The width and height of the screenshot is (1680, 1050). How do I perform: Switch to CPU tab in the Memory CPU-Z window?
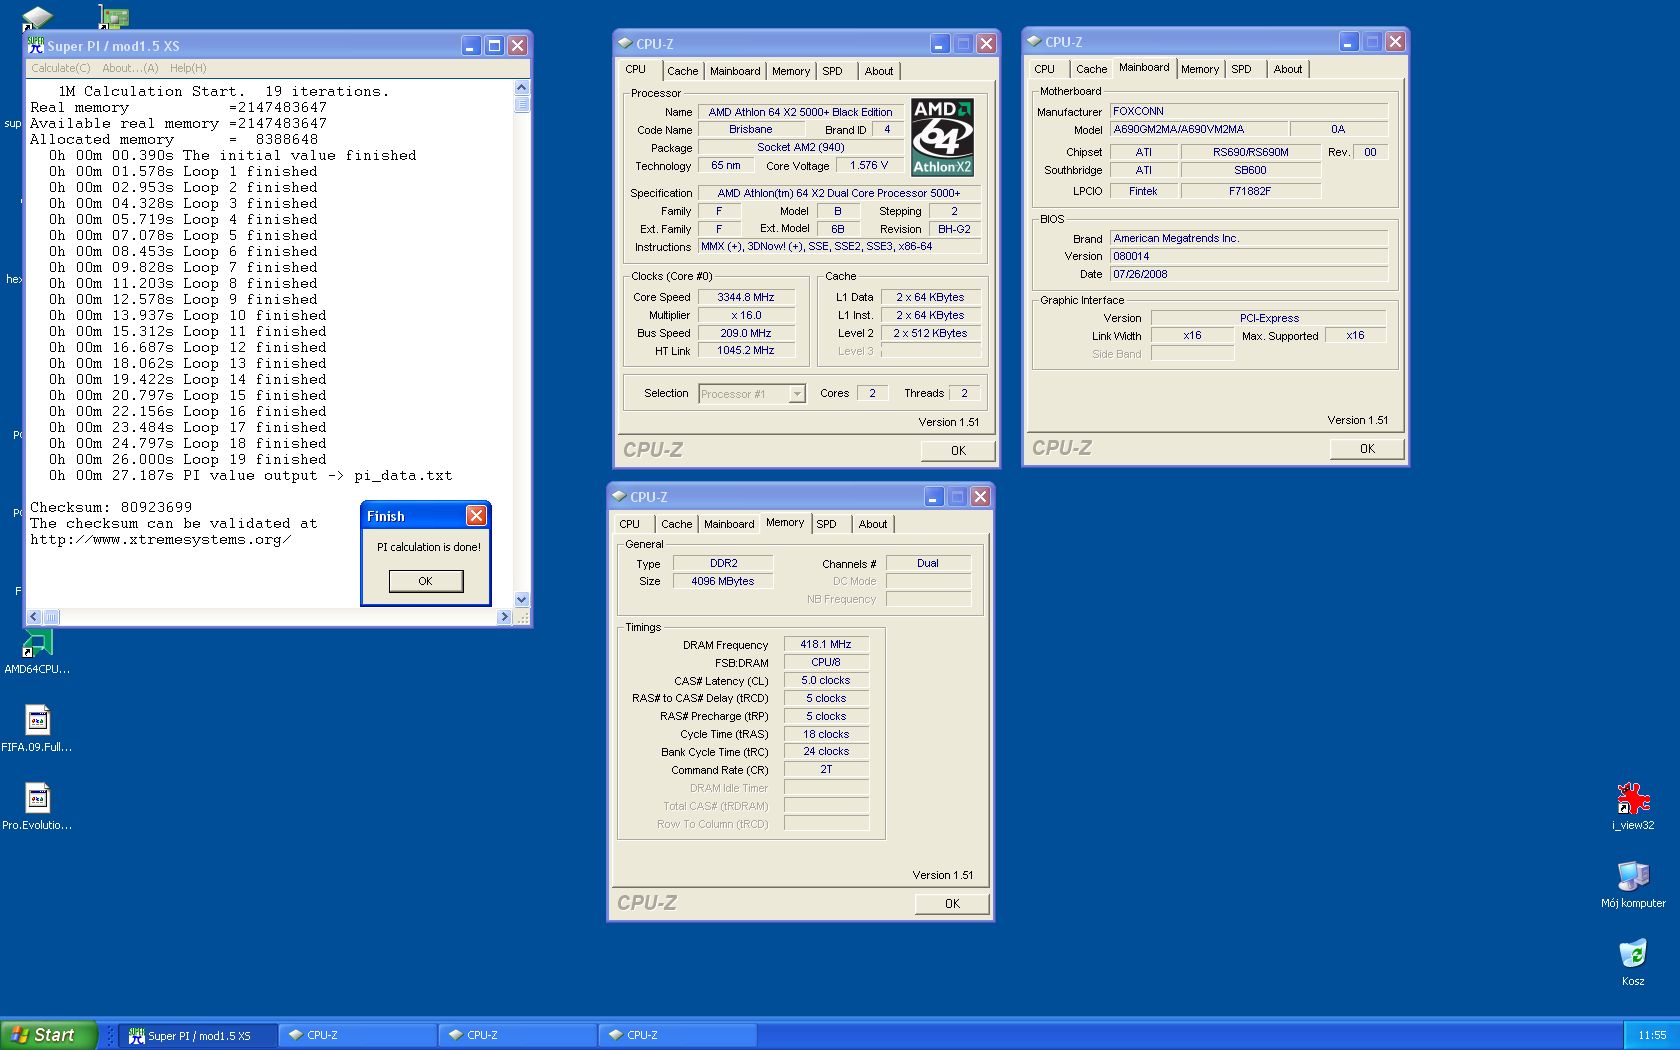(x=629, y=524)
